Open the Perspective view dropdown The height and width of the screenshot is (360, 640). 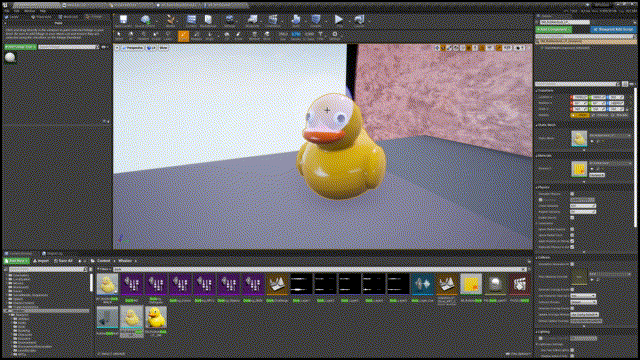tap(133, 48)
